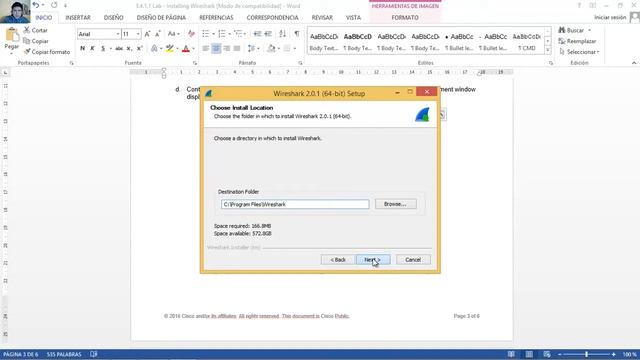Switch to DISEÑO DE PÁGINA tab

click(161, 18)
